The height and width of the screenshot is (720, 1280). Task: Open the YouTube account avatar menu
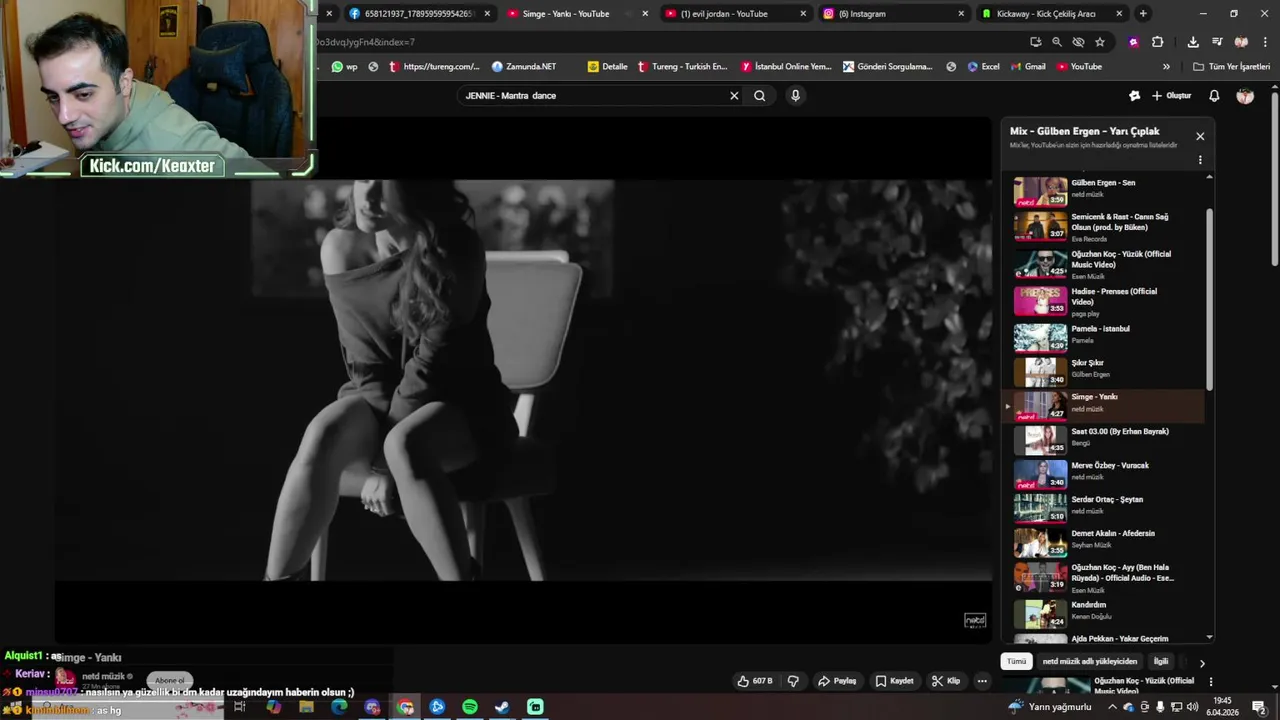1245,96
